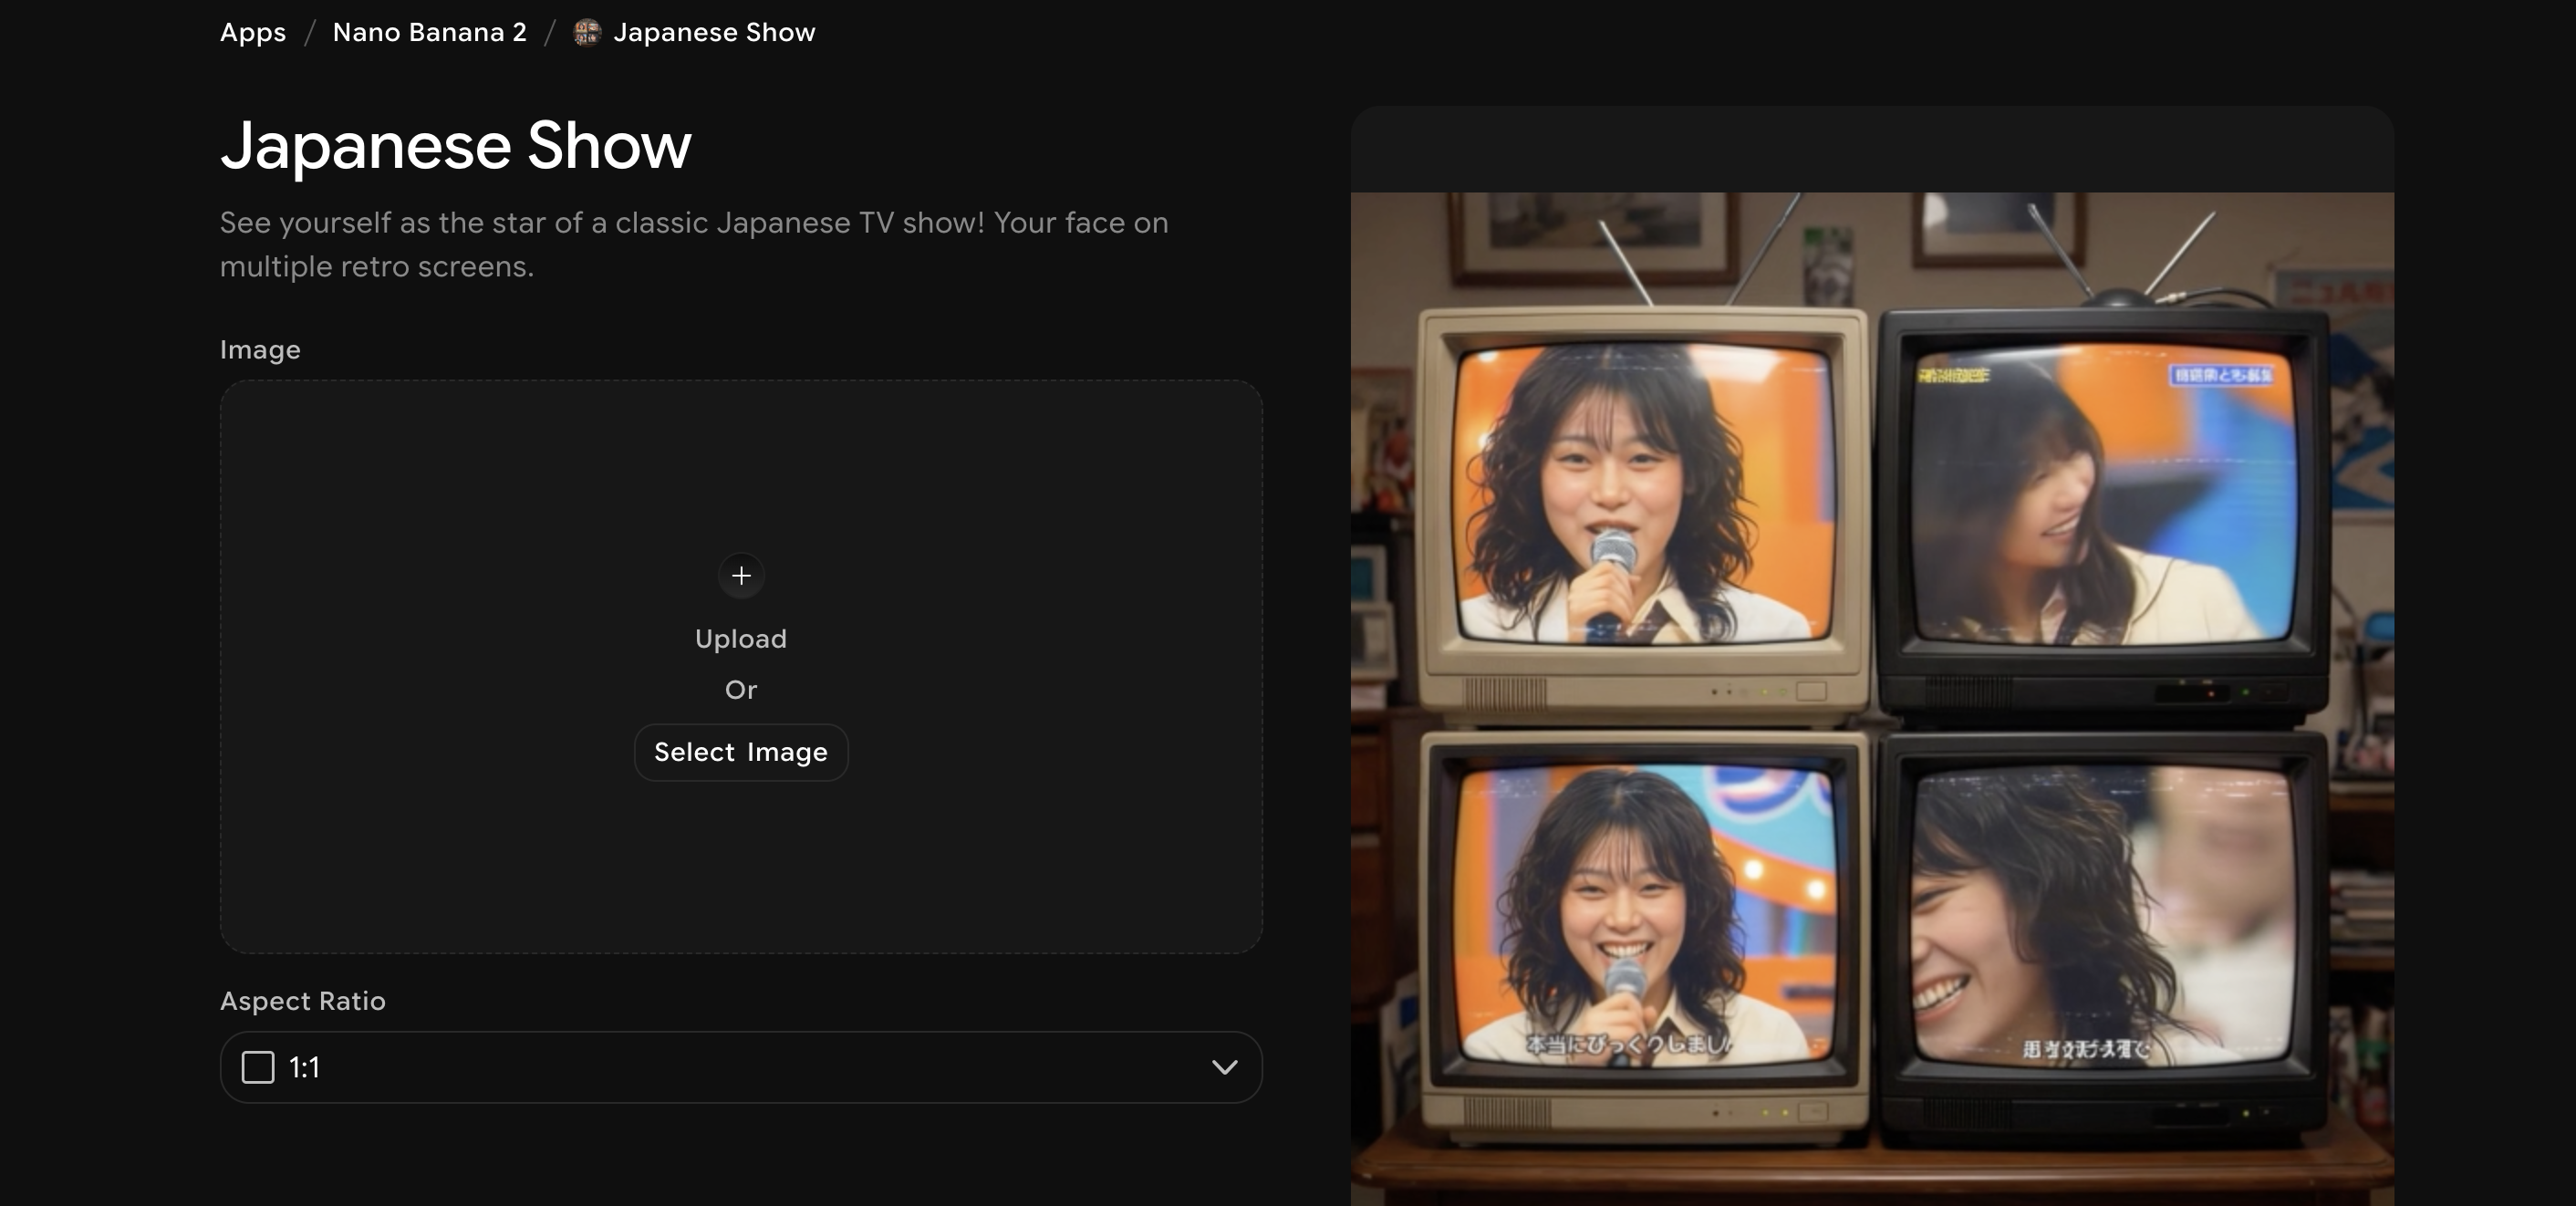Click the Upload text label
Screen dimensions: 2576x1206
point(741,639)
